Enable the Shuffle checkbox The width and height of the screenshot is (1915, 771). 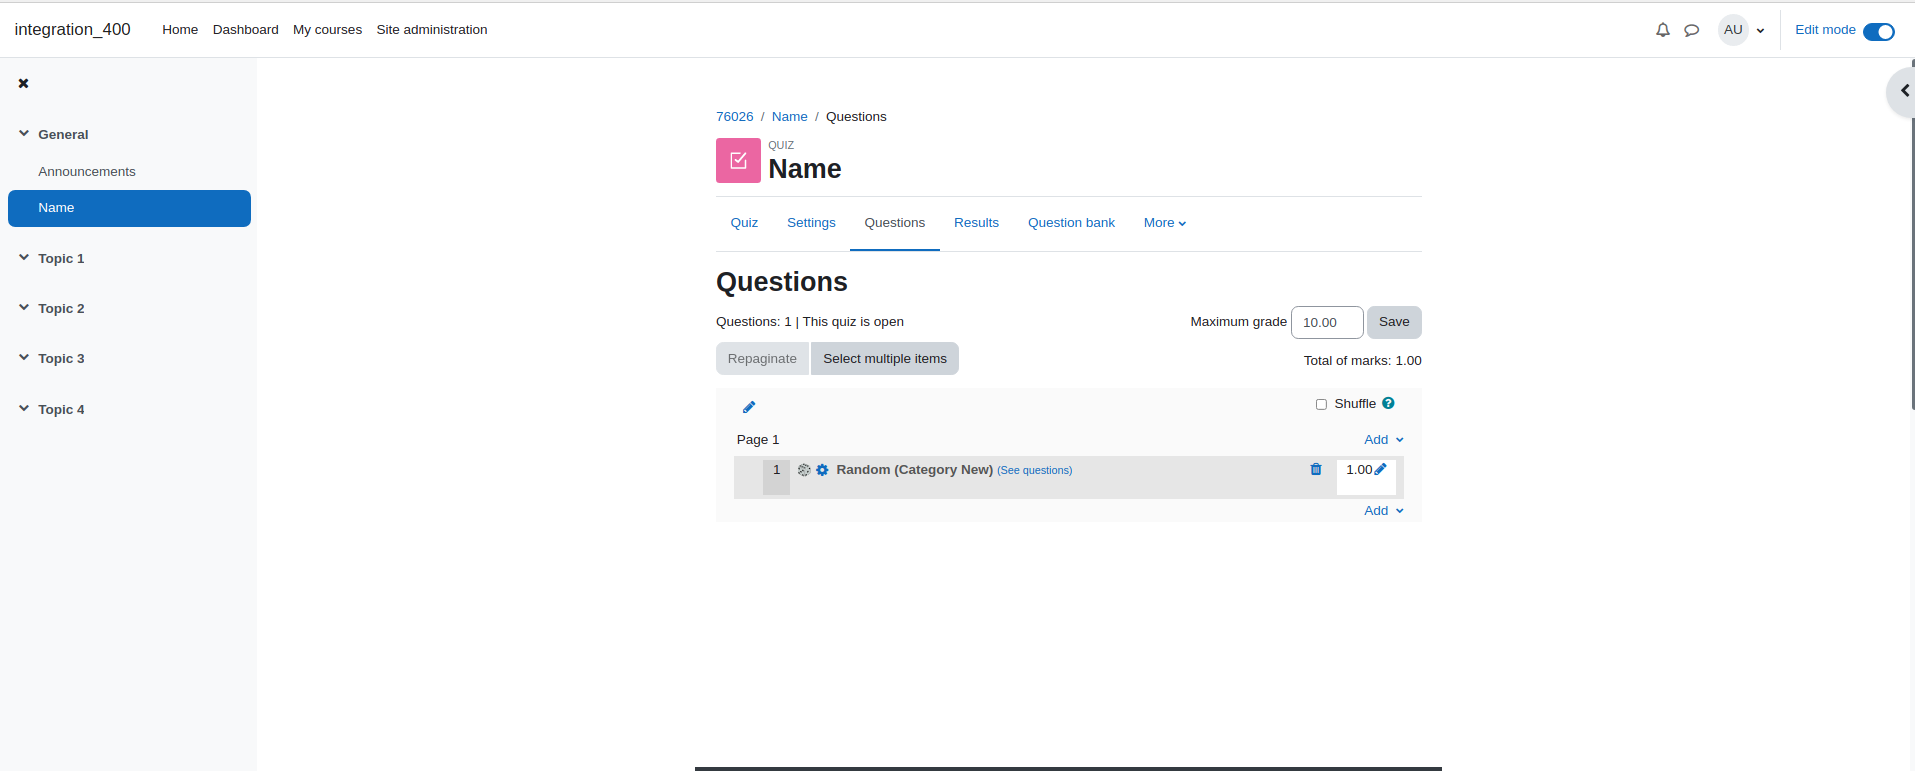coord(1321,404)
